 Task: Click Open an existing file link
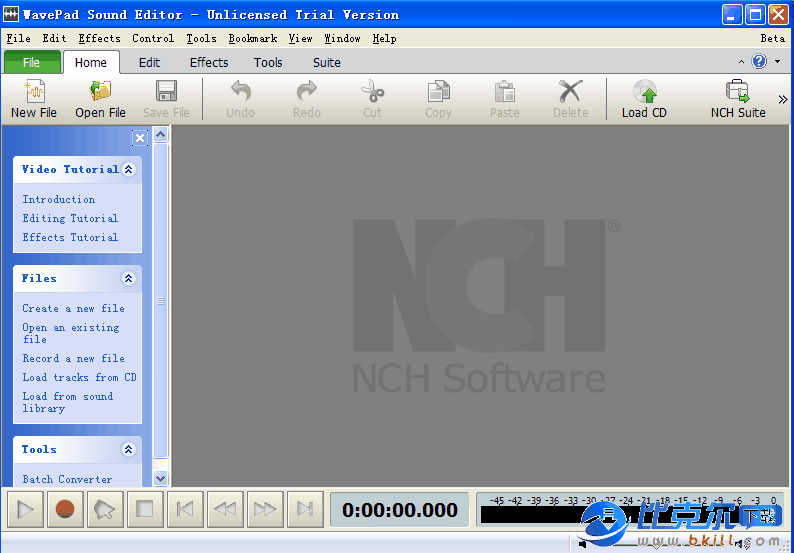71,333
